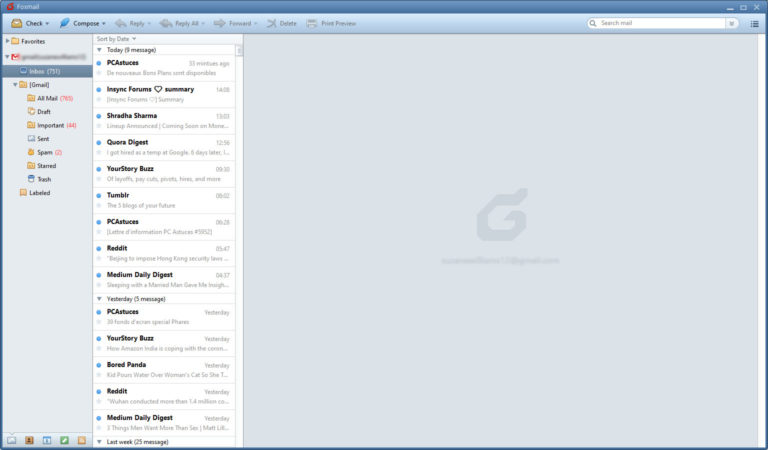Click the Trash folder icon
Viewport: 768px width, 450px height.
tap(31, 179)
